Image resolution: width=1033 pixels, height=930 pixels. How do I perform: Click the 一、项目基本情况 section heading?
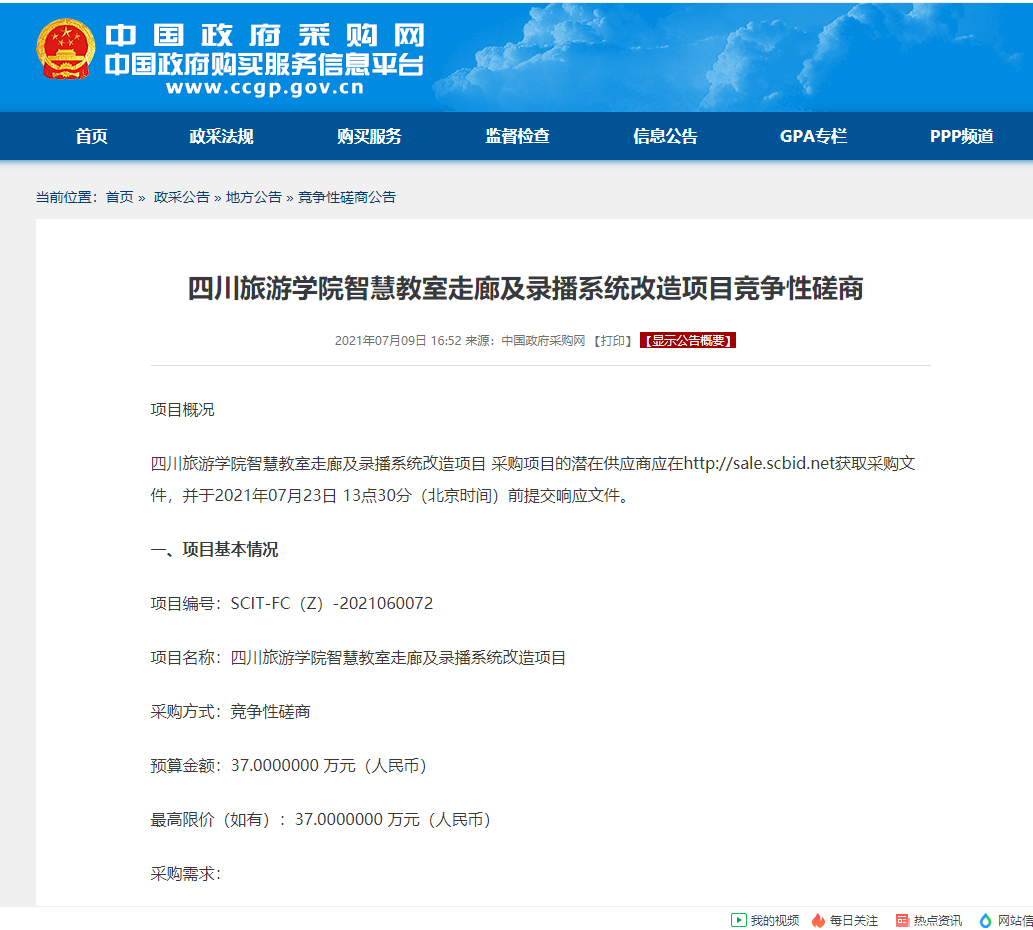[214, 549]
